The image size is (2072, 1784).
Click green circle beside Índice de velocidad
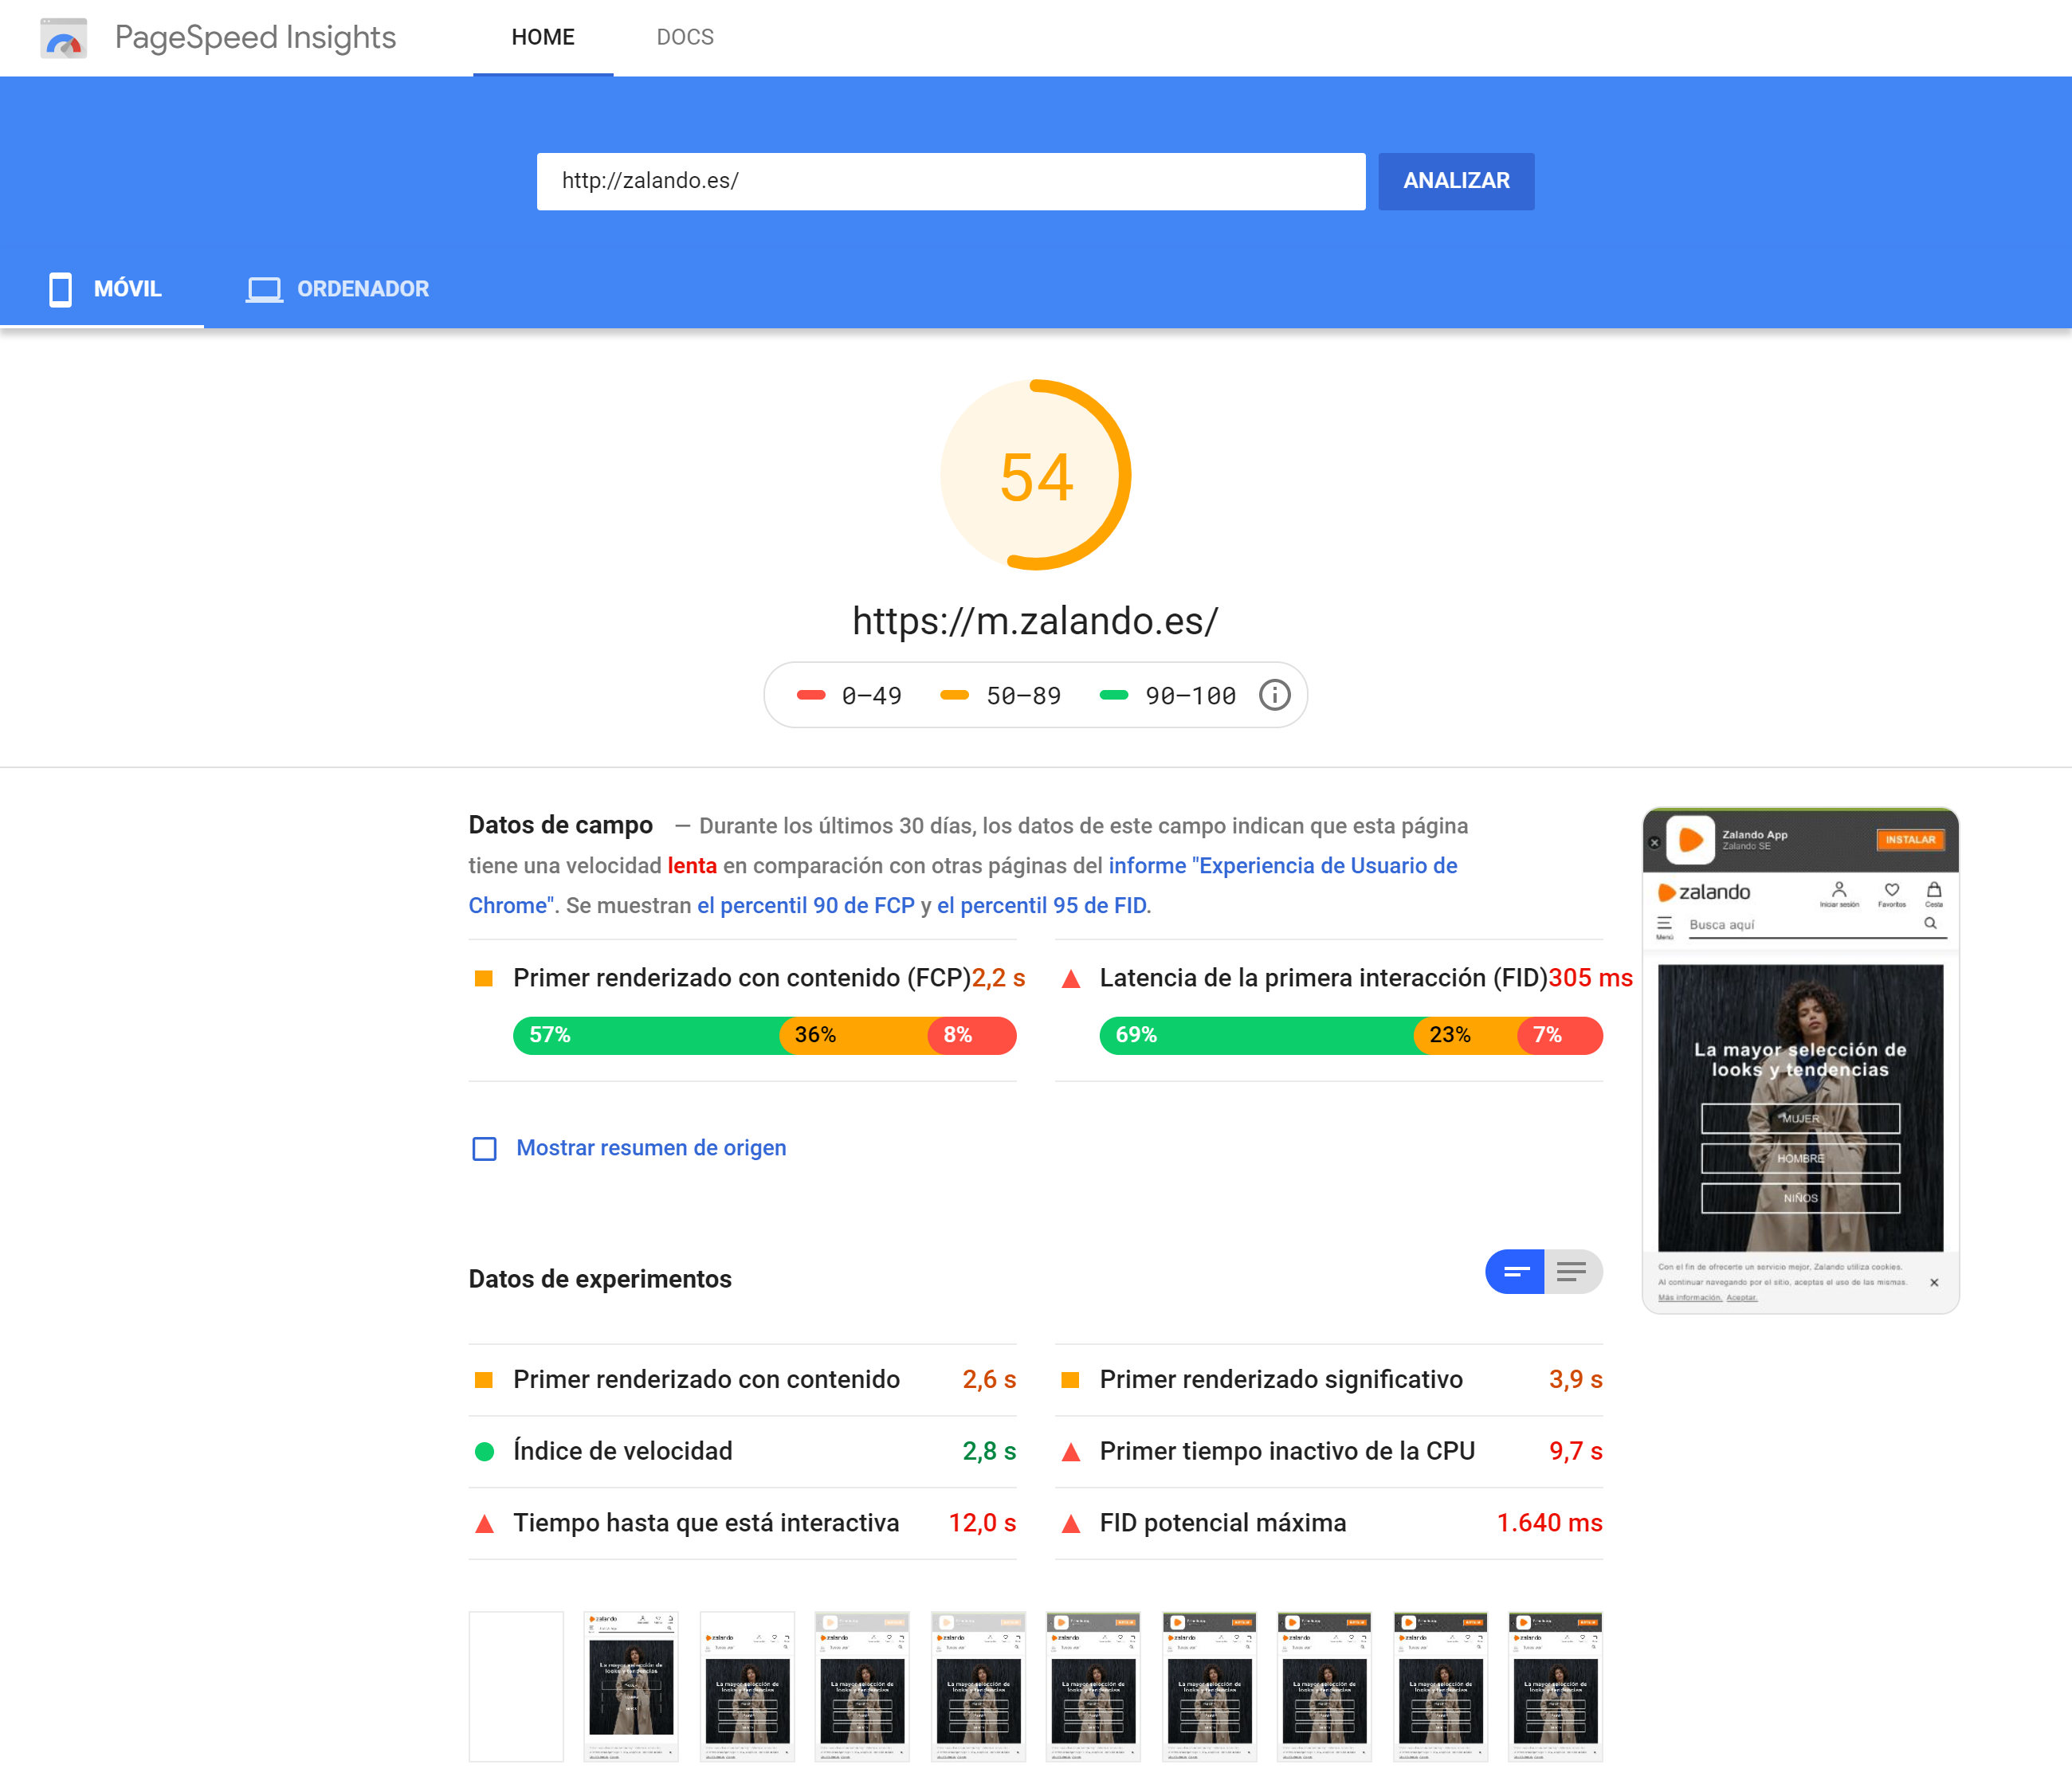coord(484,1451)
